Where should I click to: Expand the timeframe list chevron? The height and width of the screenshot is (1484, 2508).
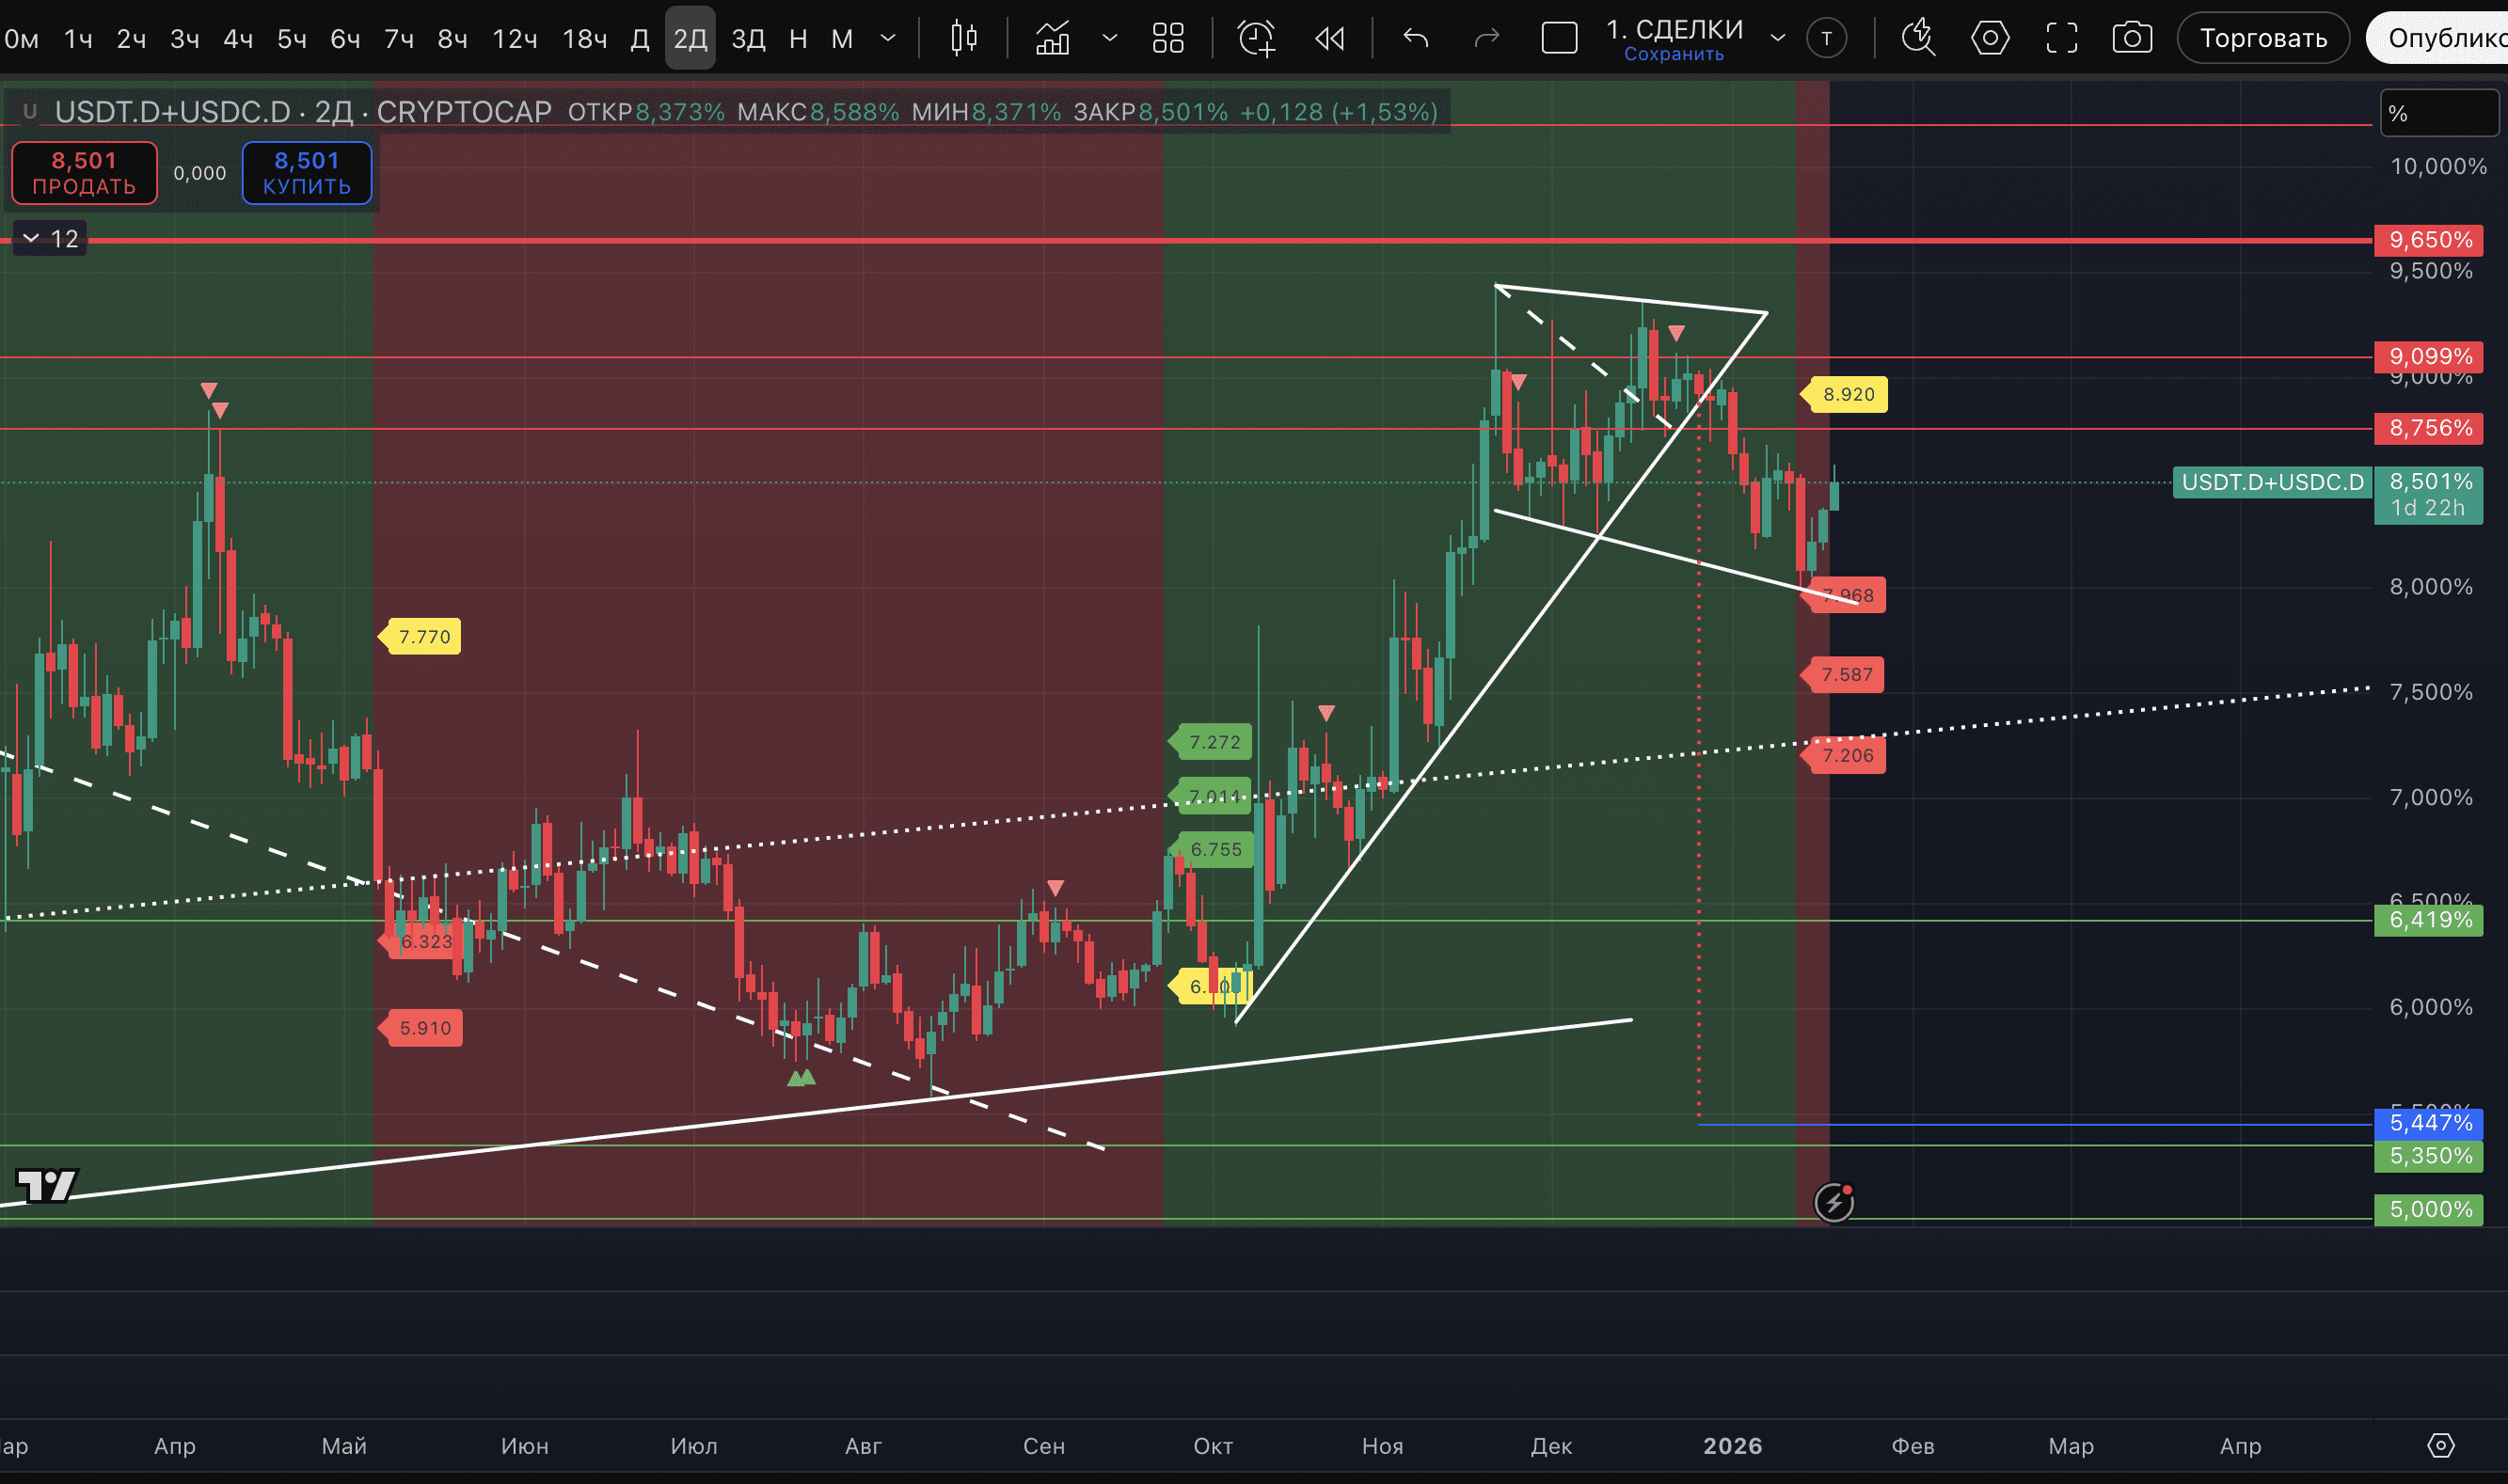click(887, 38)
